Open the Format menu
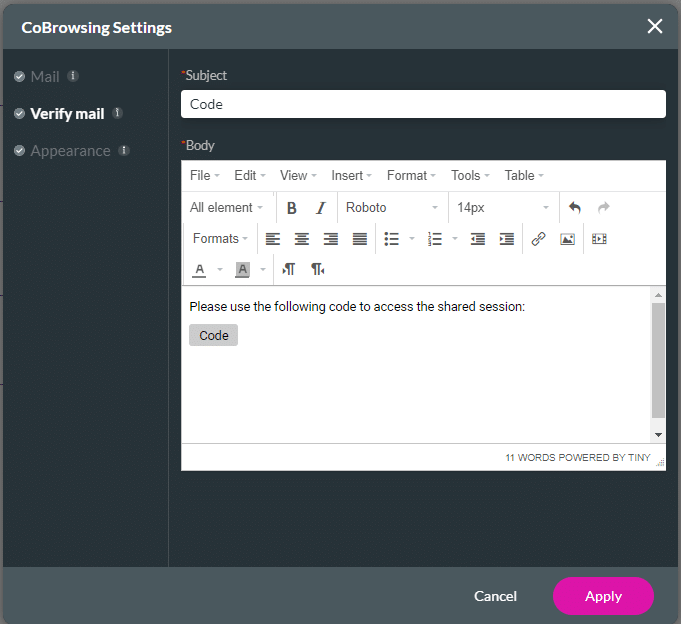Screen dimensions: 681x624 (x=411, y=175)
